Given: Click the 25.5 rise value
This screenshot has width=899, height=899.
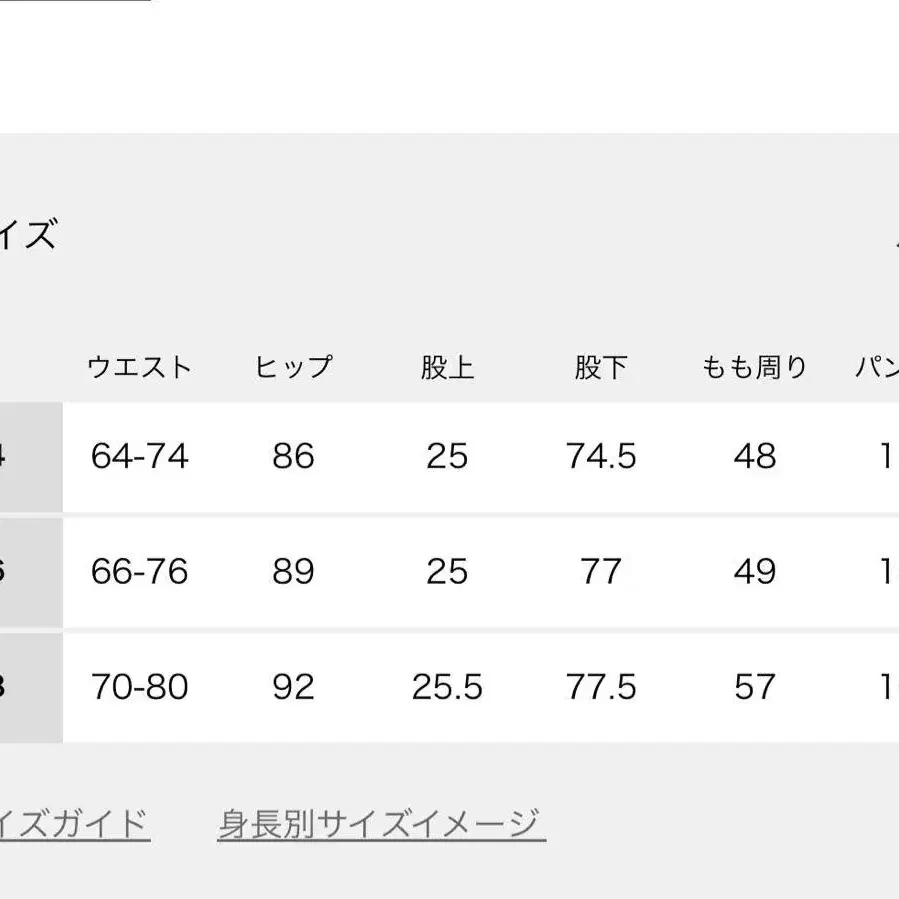Looking at the screenshot, I should 447,687.
